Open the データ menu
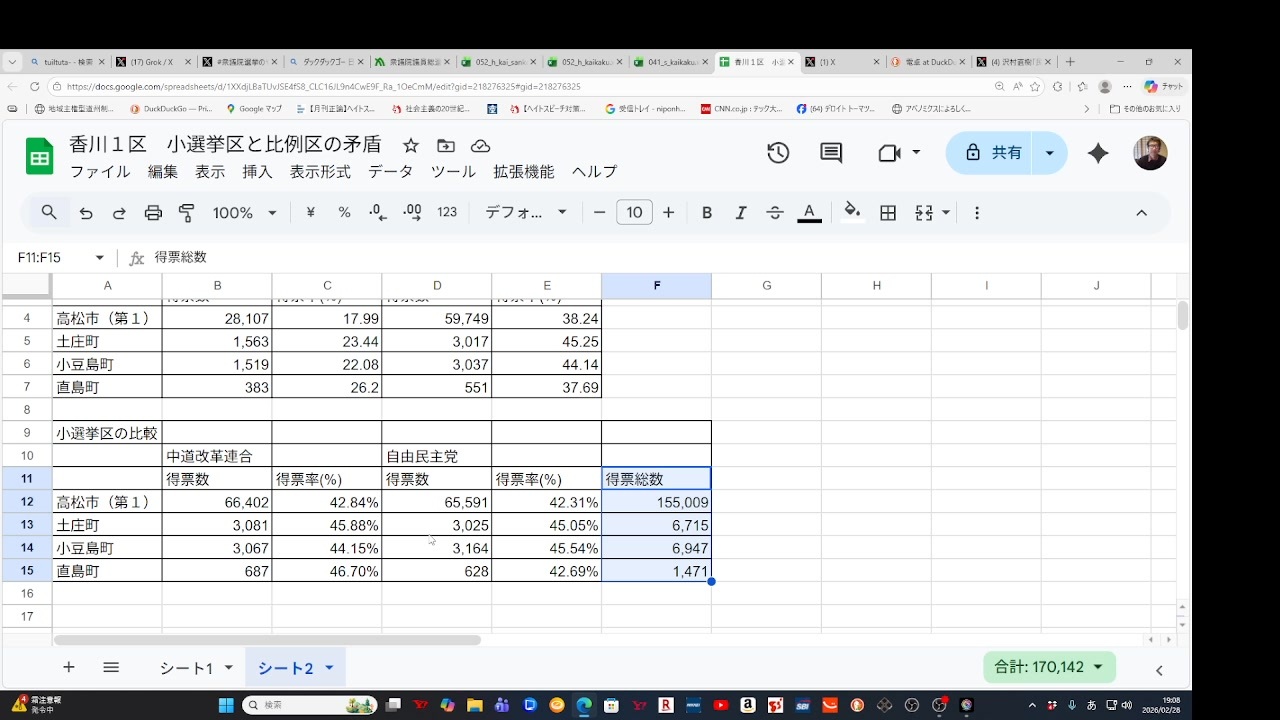 [390, 172]
